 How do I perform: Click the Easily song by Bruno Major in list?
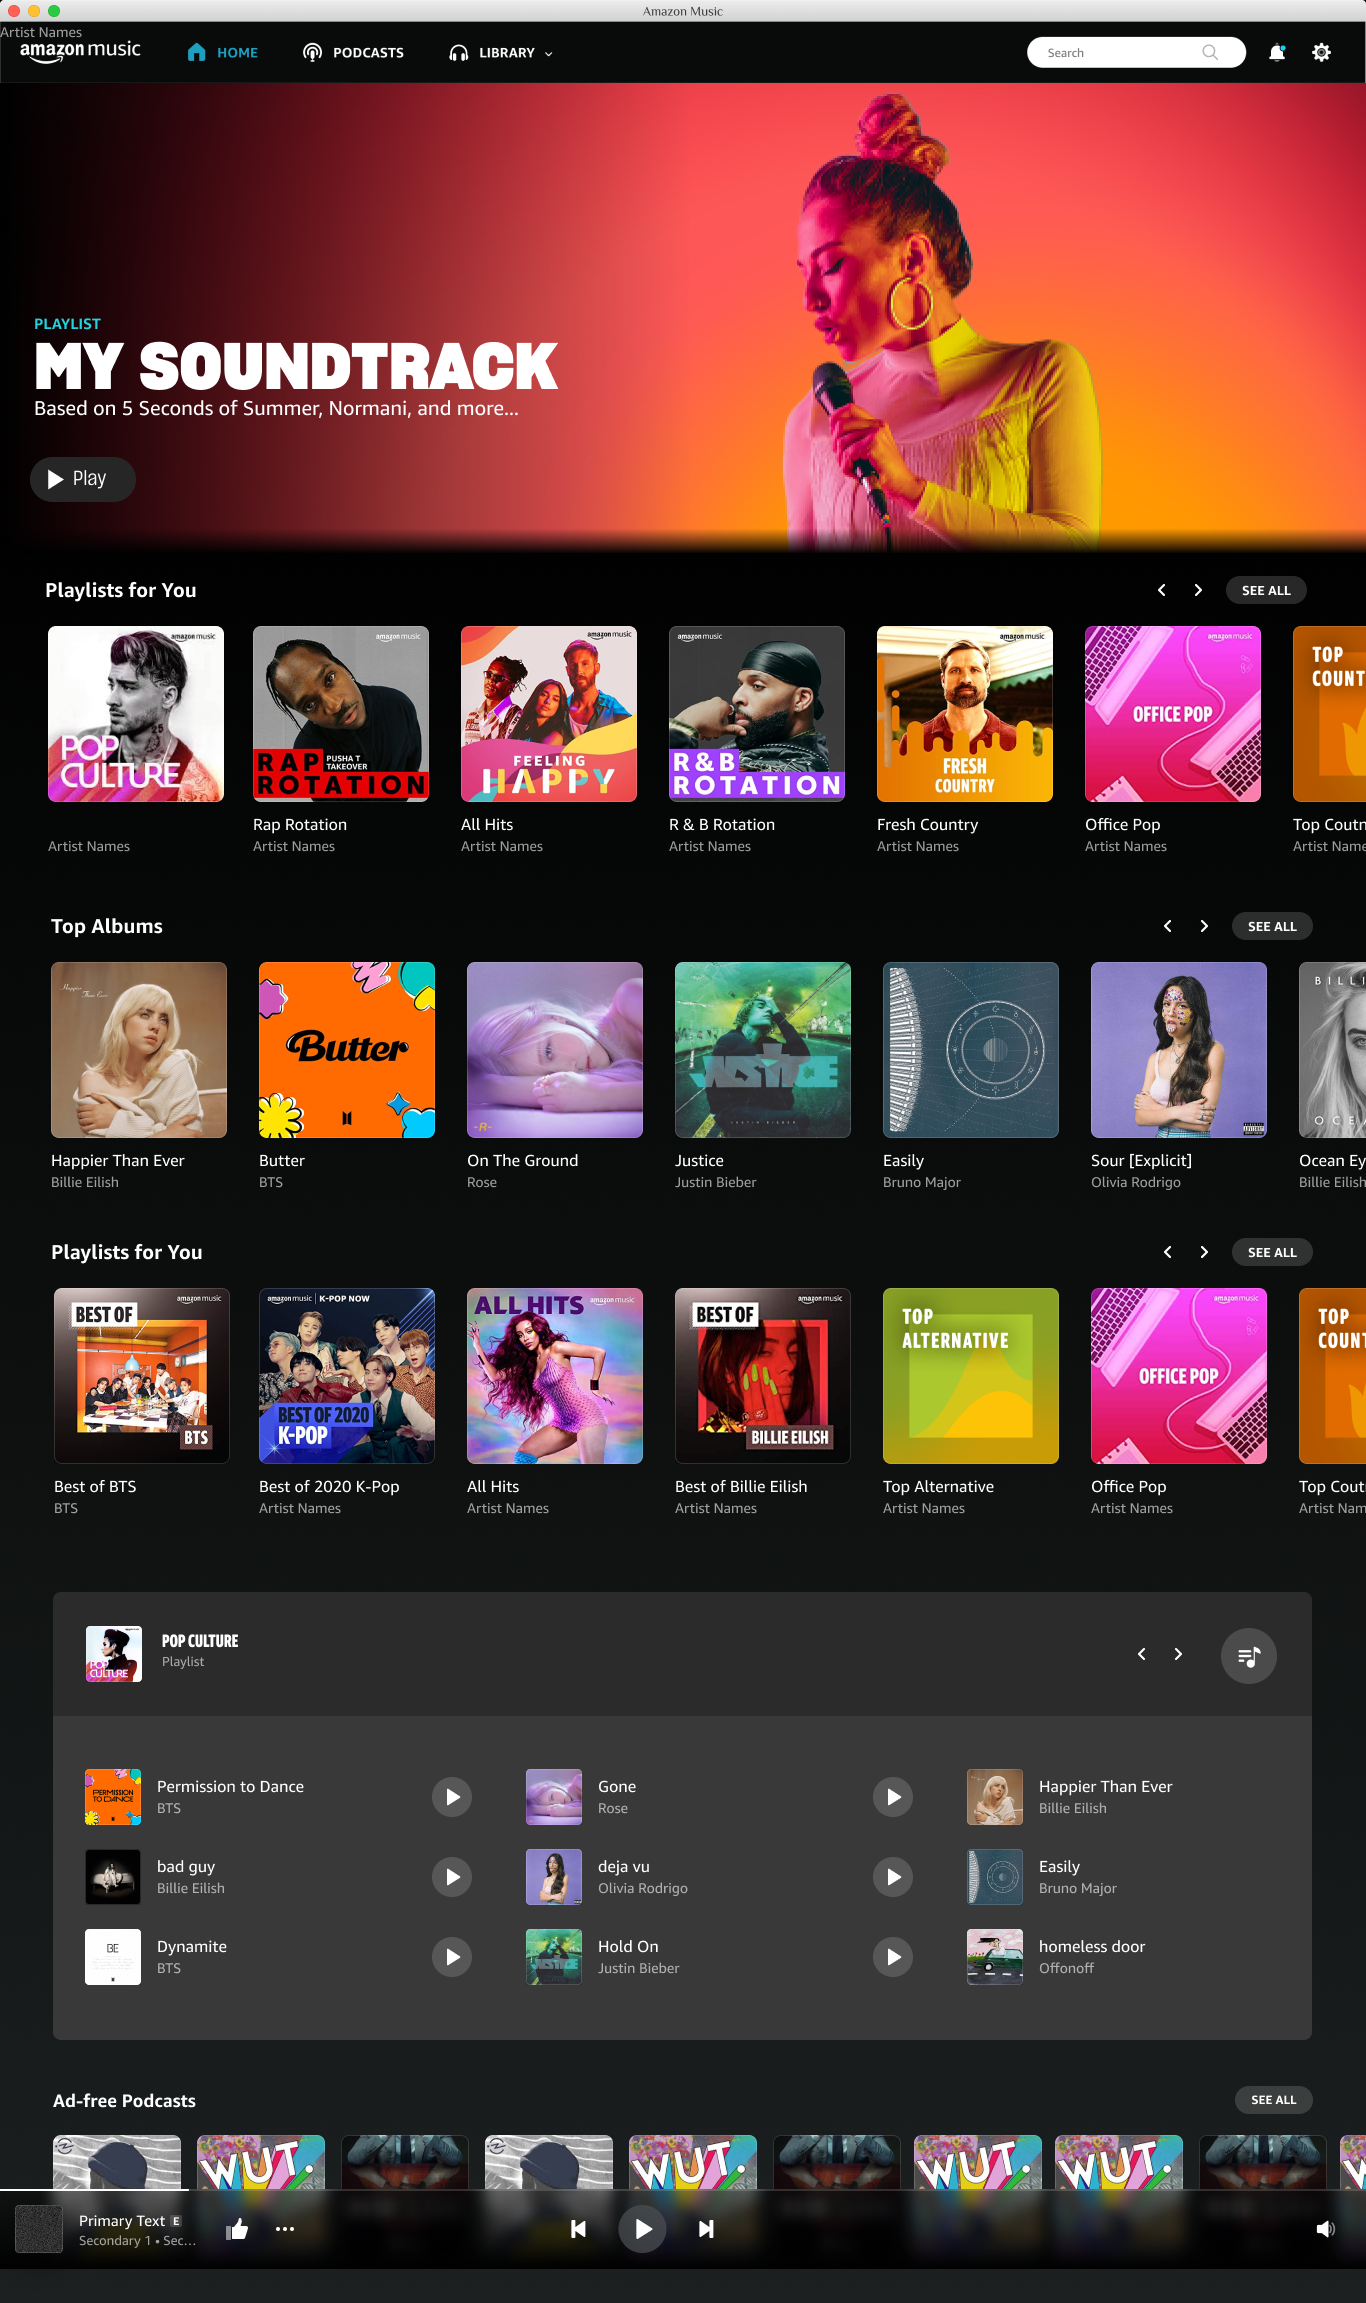(x=1059, y=1867)
